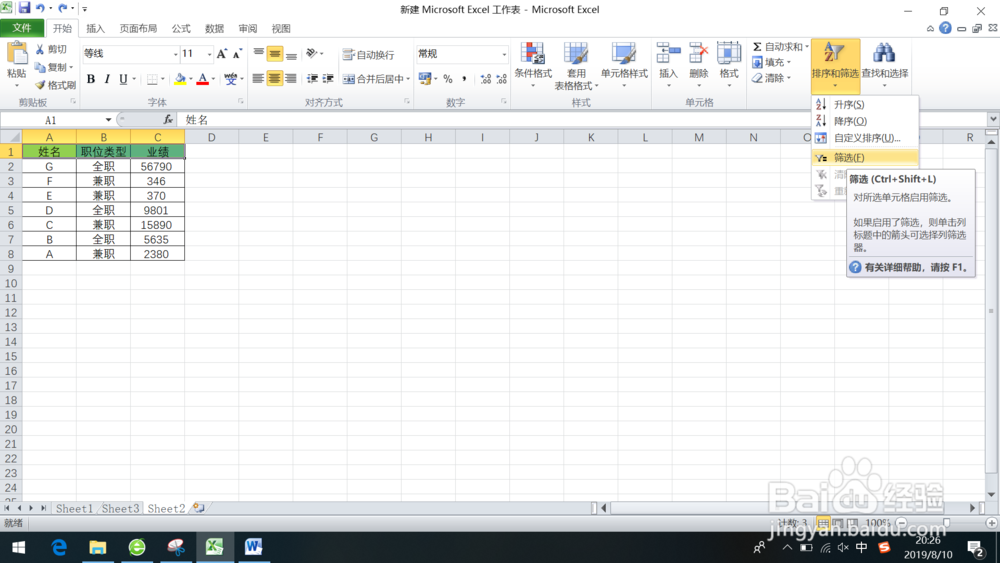
Task: Click the zoom out minus button
Action: pos(901,523)
